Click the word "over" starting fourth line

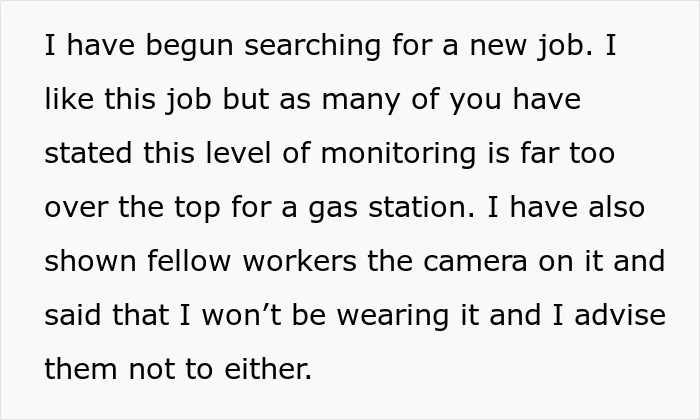tap(76, 208)
